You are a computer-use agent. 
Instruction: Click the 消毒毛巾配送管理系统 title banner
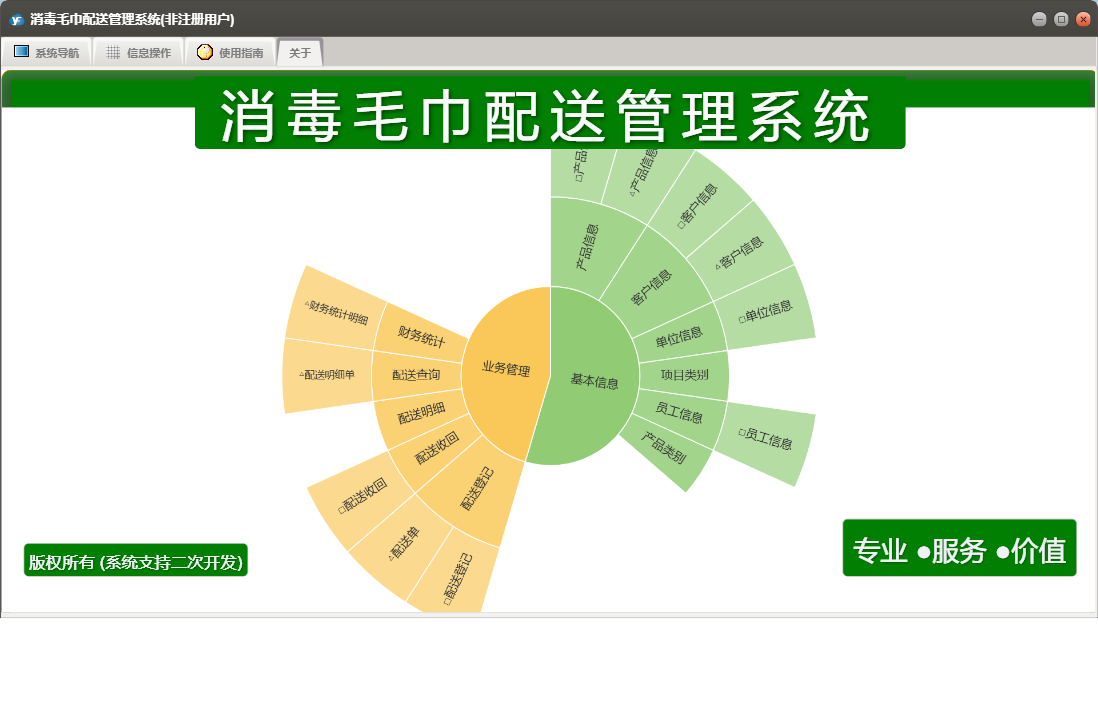tap(550, 113)
